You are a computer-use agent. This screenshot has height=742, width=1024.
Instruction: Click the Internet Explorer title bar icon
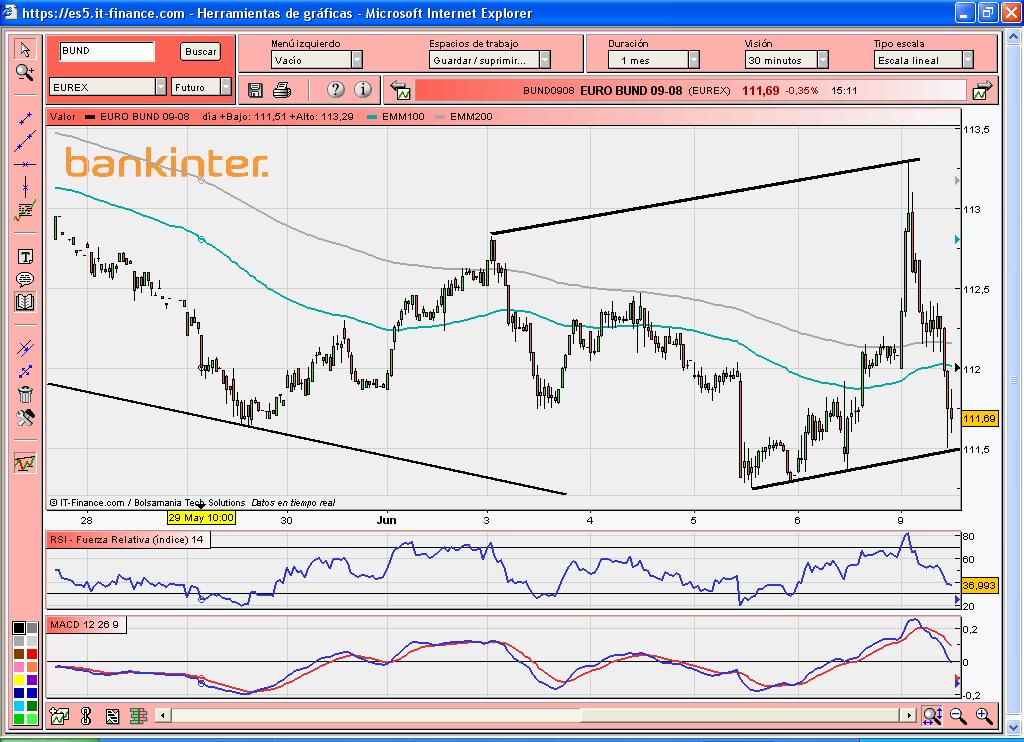coord(11,12)
